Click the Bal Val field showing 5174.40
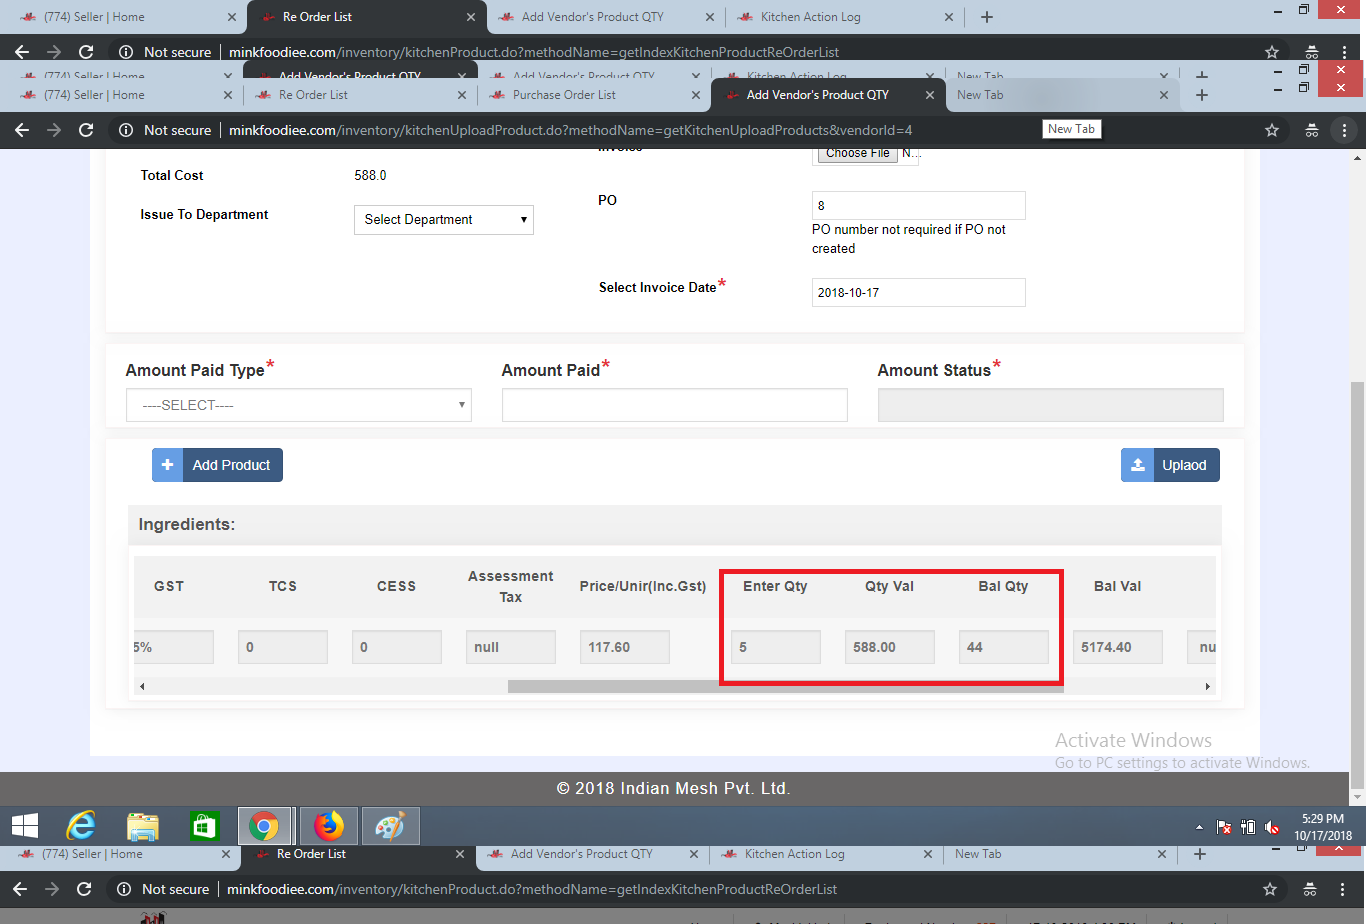Screen dimensions: 1366x924 [x=1118, y=647]
